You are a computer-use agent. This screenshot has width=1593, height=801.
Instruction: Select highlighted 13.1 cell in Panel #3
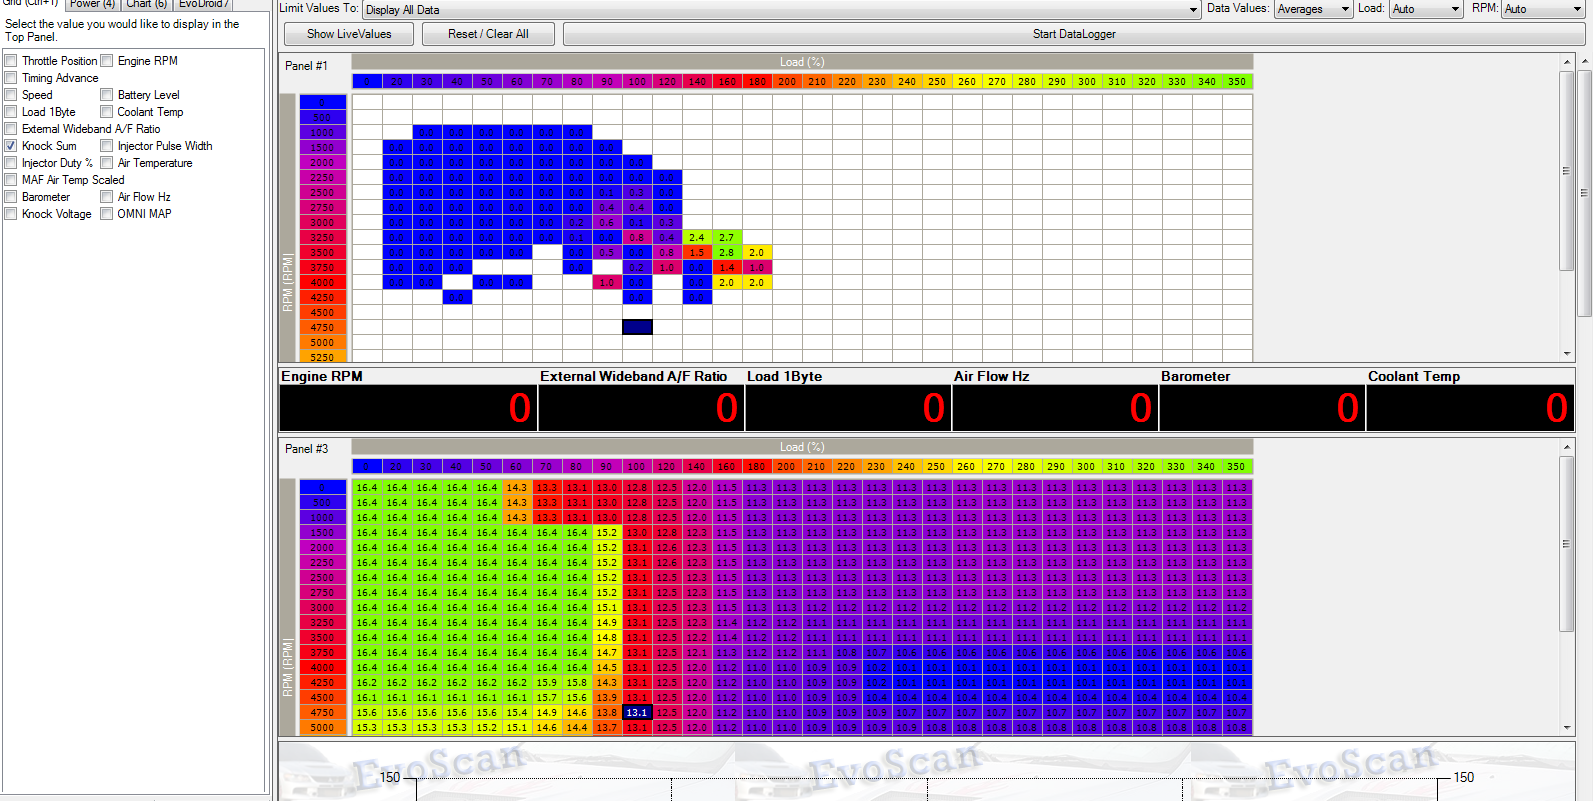click(637, 712)
